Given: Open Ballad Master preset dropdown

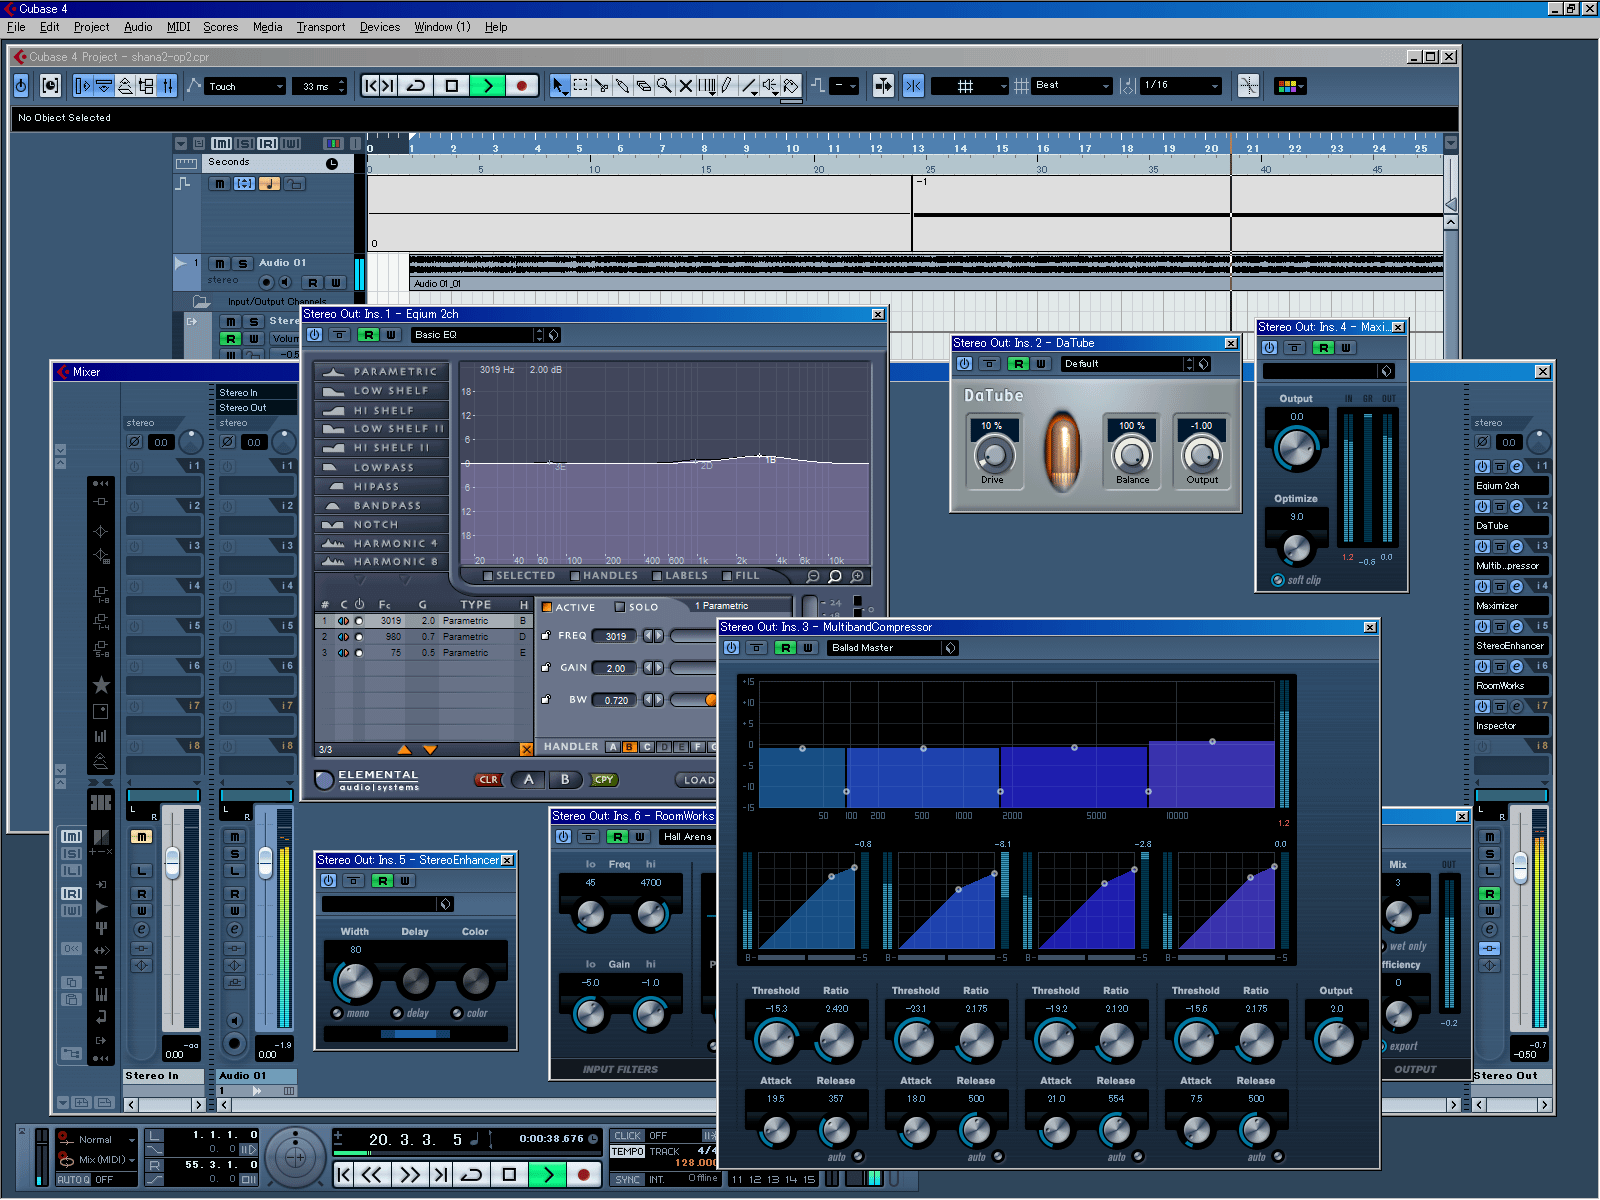Looking at the screenshot, I should 885,648.
